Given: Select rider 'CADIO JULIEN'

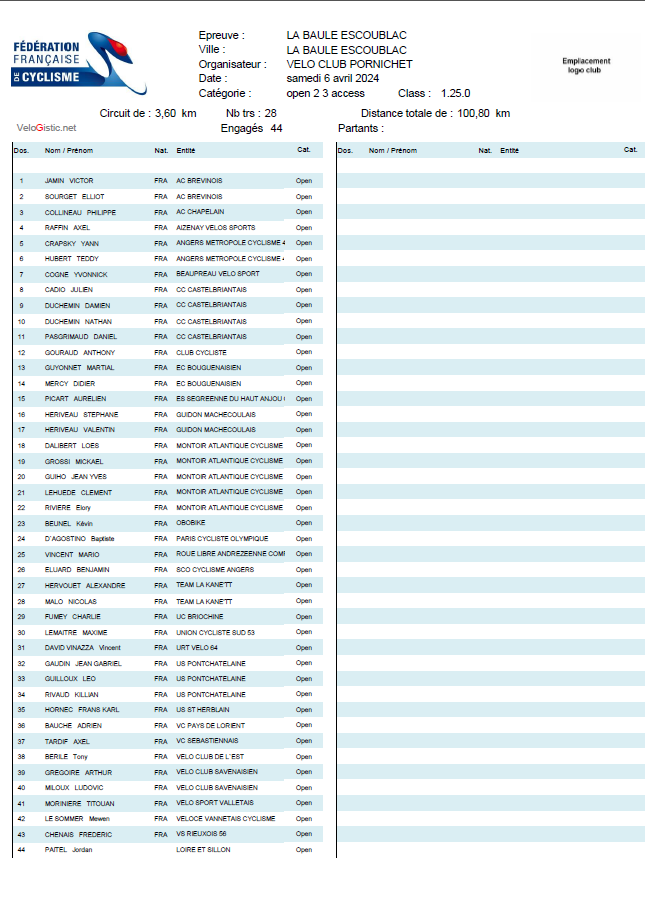Looking at the screenshot, I should click(69, 290).
